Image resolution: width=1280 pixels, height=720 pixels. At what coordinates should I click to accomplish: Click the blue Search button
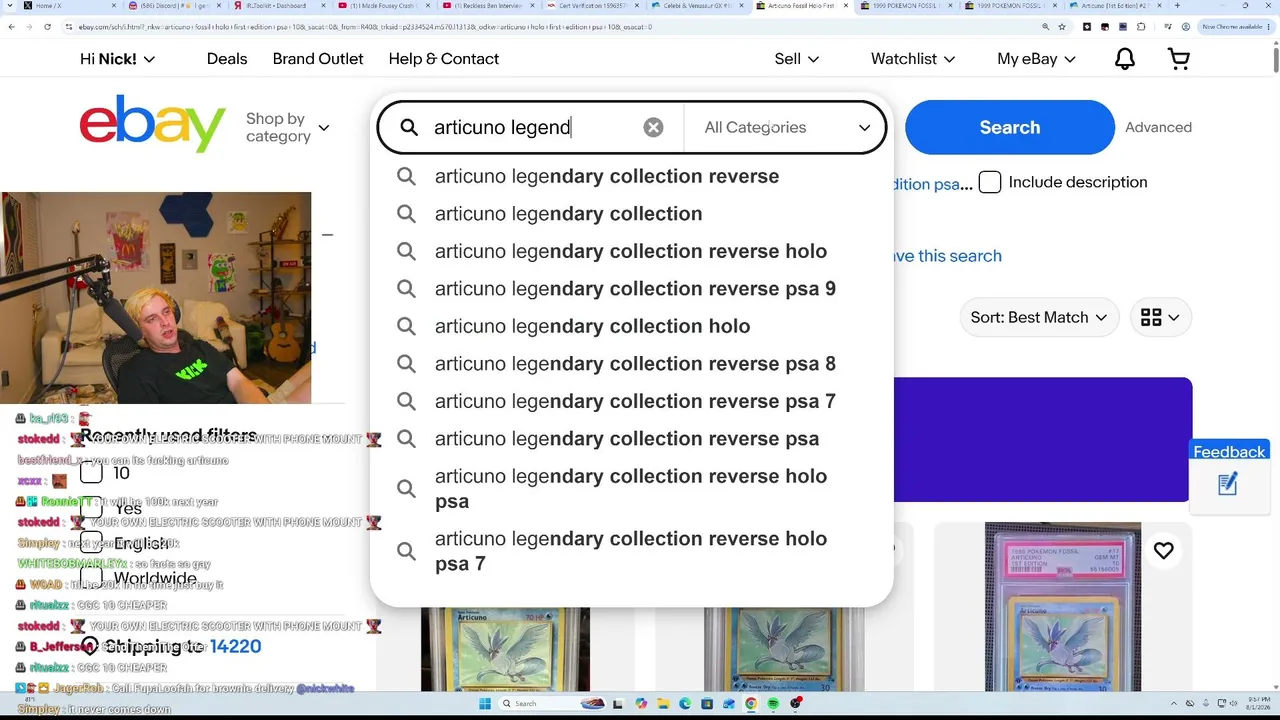(x=1010, y=127)
